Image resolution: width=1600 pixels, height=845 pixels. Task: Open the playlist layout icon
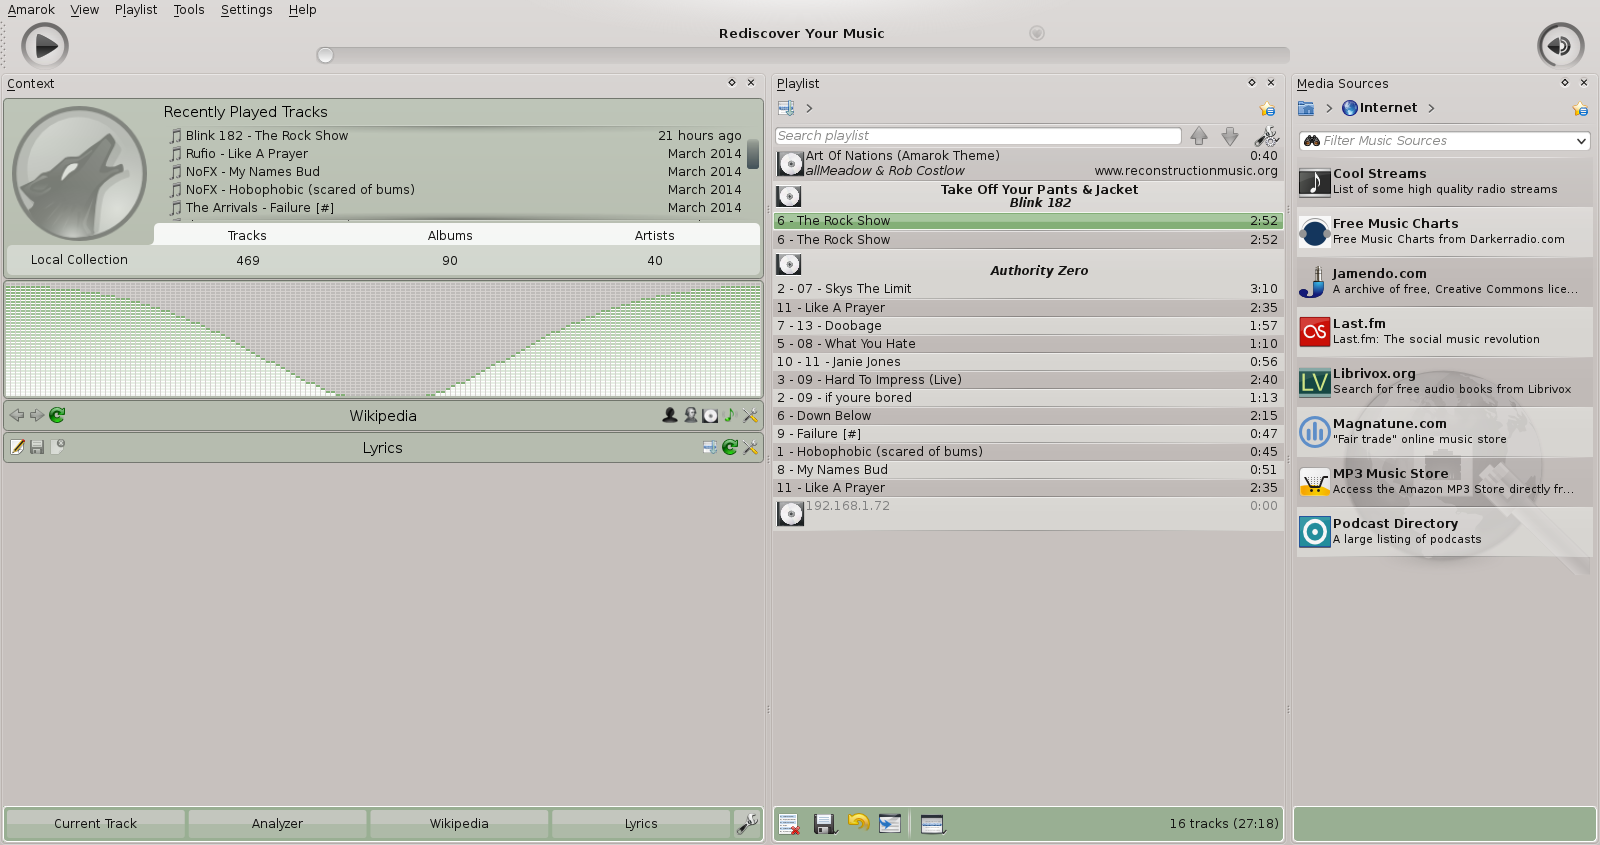coord(933,824)
